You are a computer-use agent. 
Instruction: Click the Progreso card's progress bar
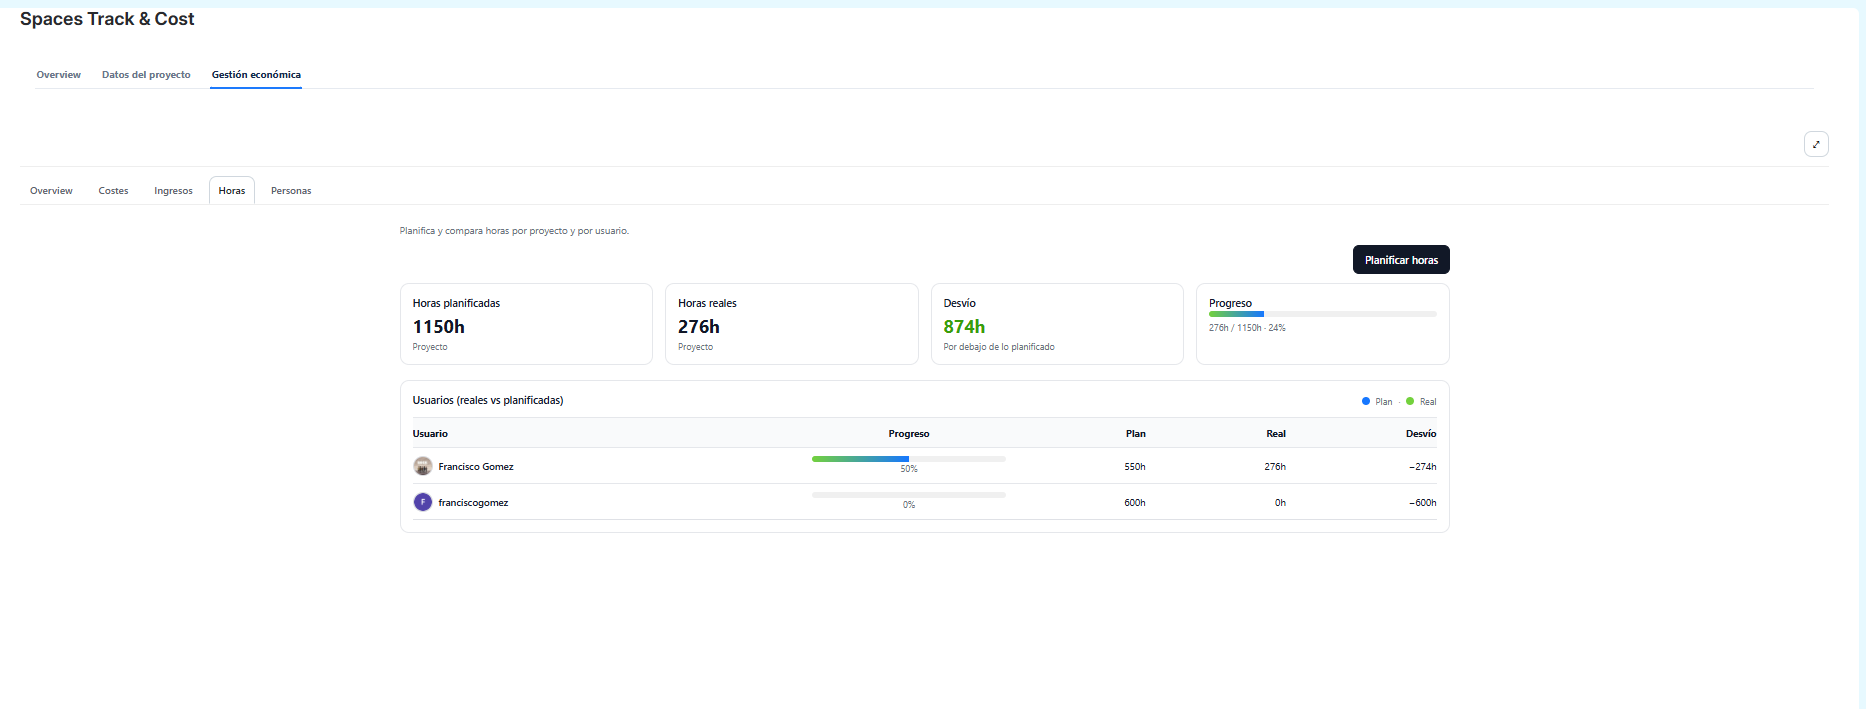click(1322, 314)
